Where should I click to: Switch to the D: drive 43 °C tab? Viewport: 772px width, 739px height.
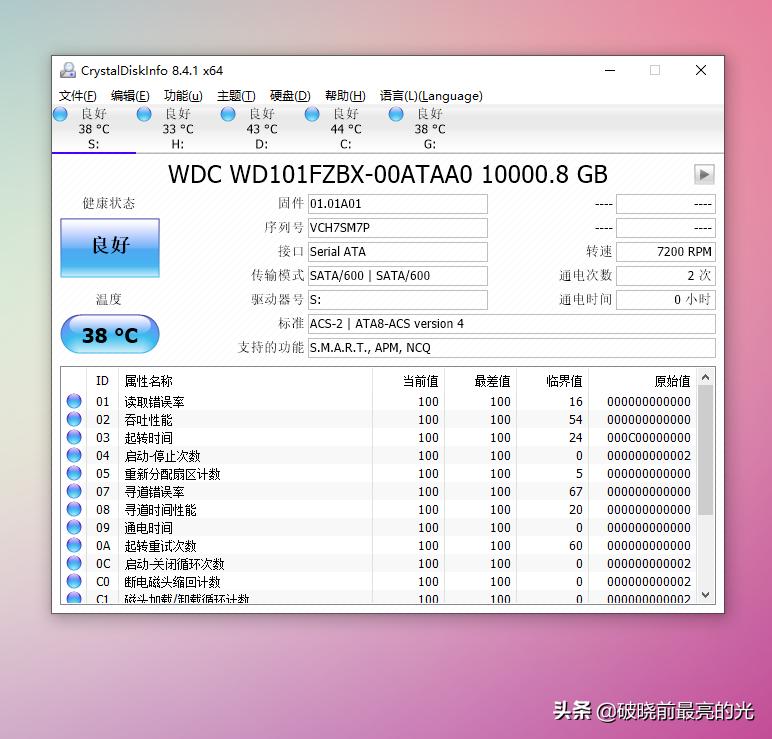(x=261, y=129)
